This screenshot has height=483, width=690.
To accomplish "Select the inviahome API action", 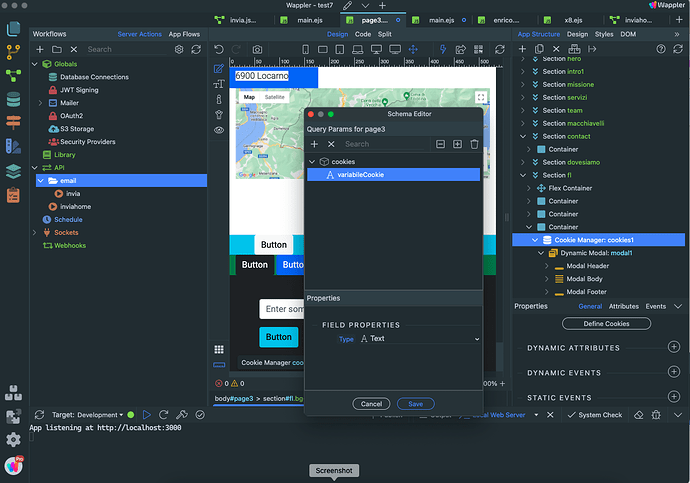I will (x=76, y=207).
